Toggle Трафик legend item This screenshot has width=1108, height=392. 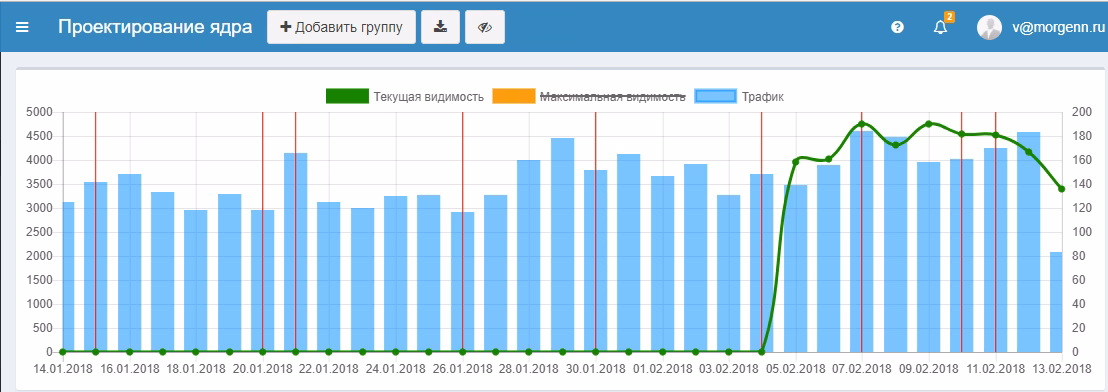click(x=739, y=97)
